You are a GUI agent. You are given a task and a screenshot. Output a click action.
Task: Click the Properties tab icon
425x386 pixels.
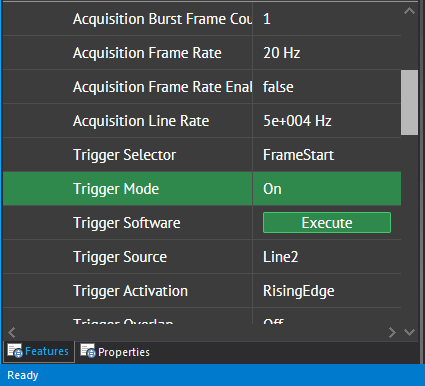(88, 351)
